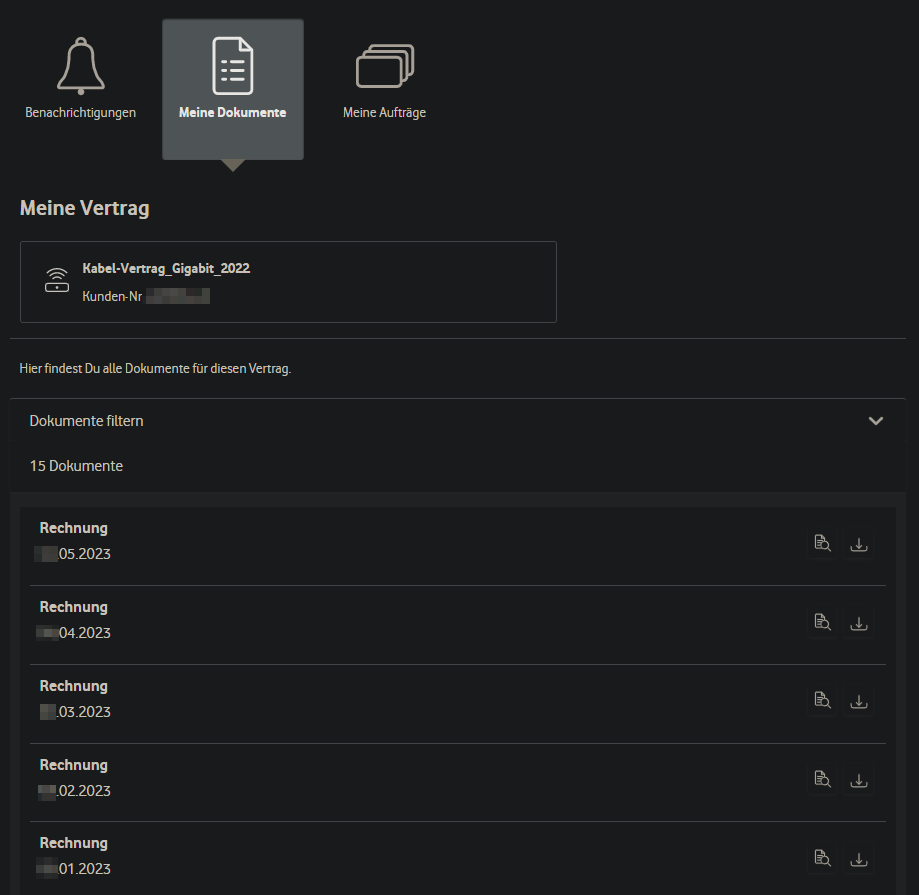This screenshot has width=919, height=895.
Task: Download the Rechnung from 02.2023
Action: pyautogui.click(x=859, y=780)
